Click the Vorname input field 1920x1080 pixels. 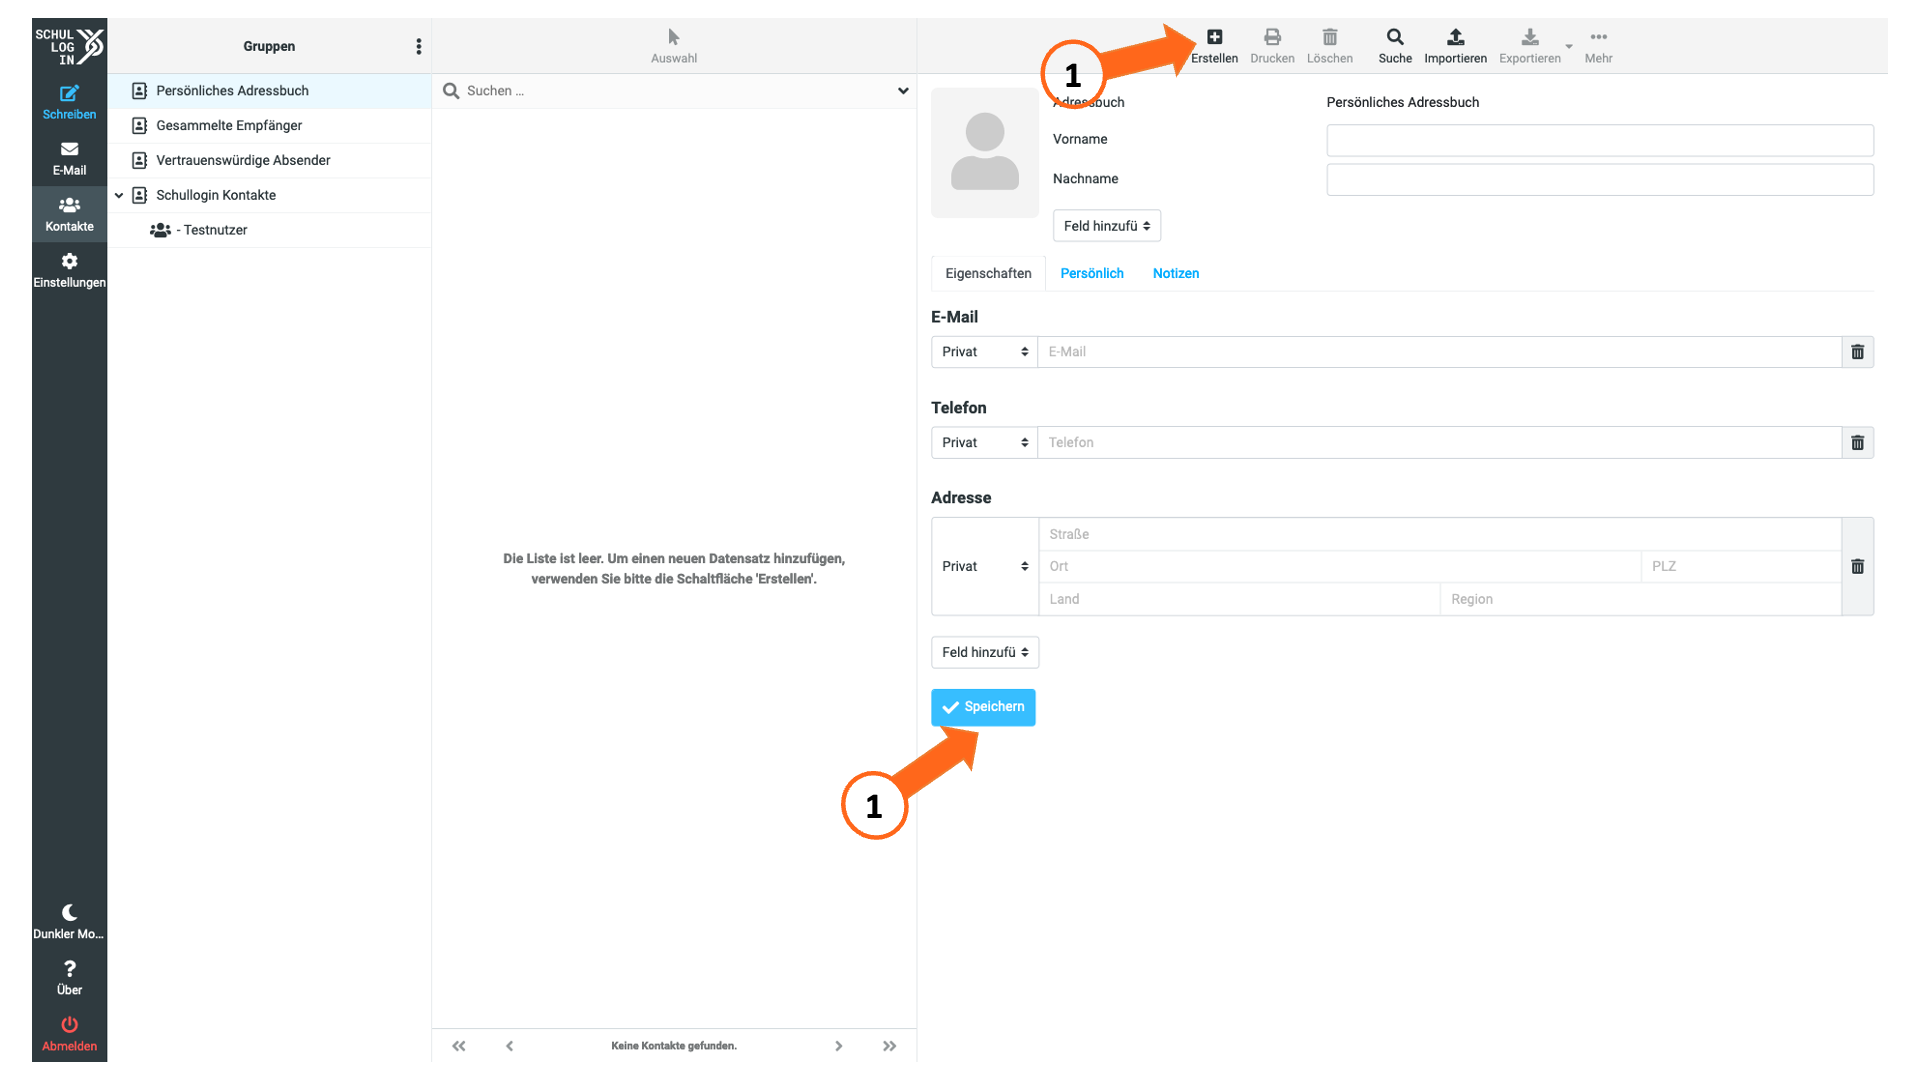tap(1599, 140)
